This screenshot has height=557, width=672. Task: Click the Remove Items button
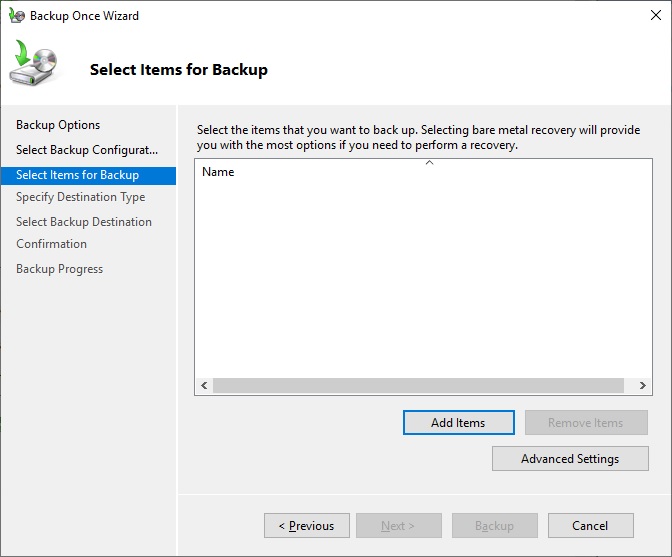coord(585,423)
